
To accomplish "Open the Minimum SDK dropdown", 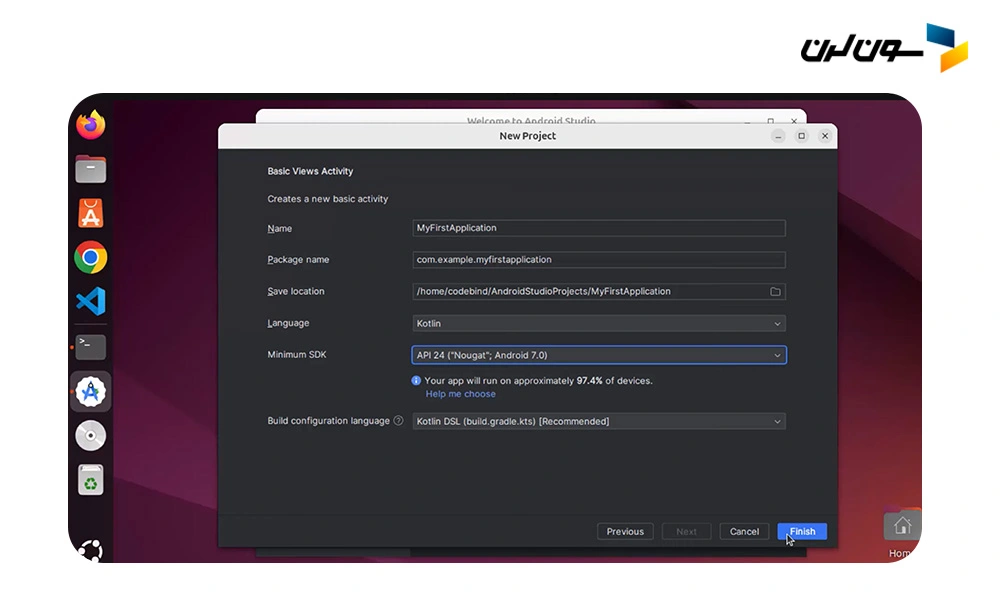I will [x=599, y=355].
